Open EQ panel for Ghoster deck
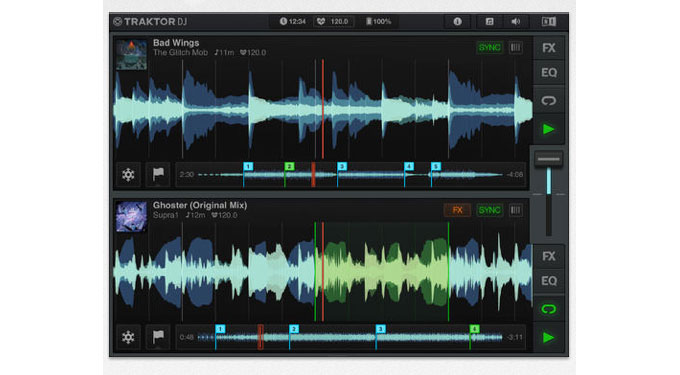The width and height of the screenshot is (680, 375). (549, 281)
